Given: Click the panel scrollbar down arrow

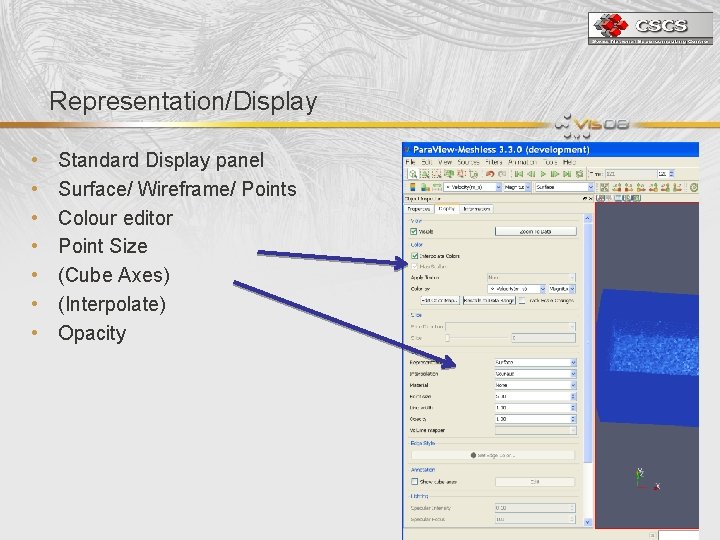Looking at the screenshot, I should coord(588,522).
